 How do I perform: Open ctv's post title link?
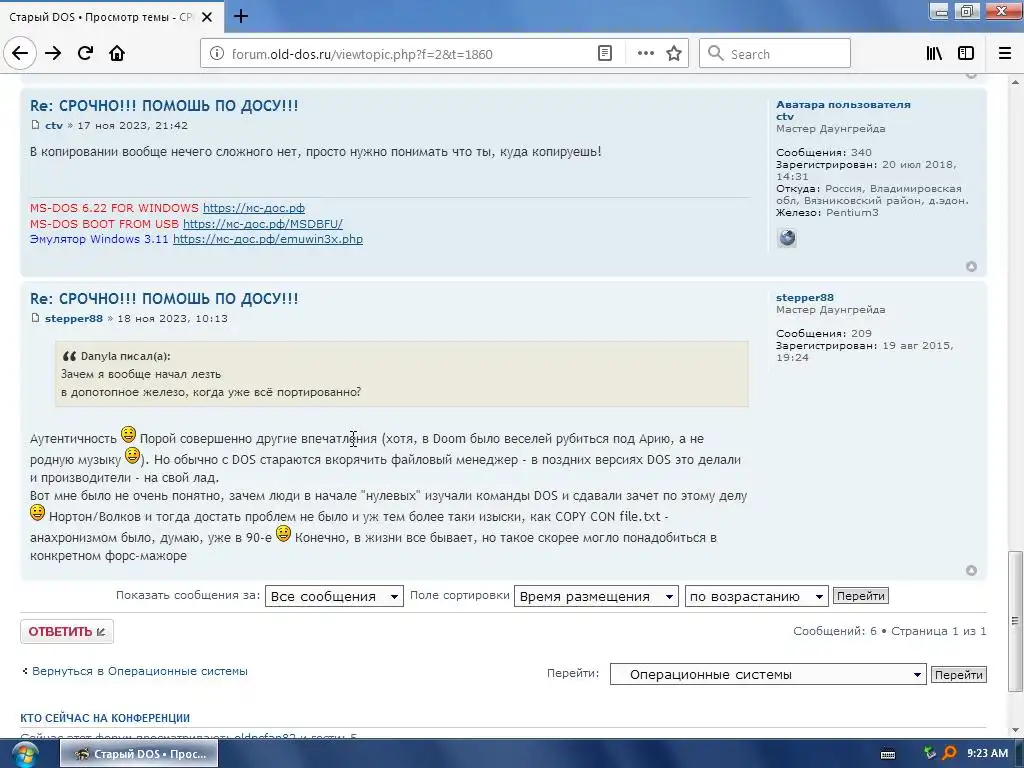coord(164,106)
